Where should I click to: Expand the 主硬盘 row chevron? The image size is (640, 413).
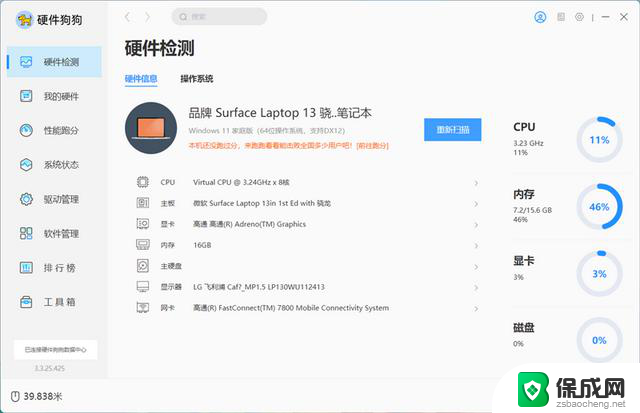click(476, 267)
